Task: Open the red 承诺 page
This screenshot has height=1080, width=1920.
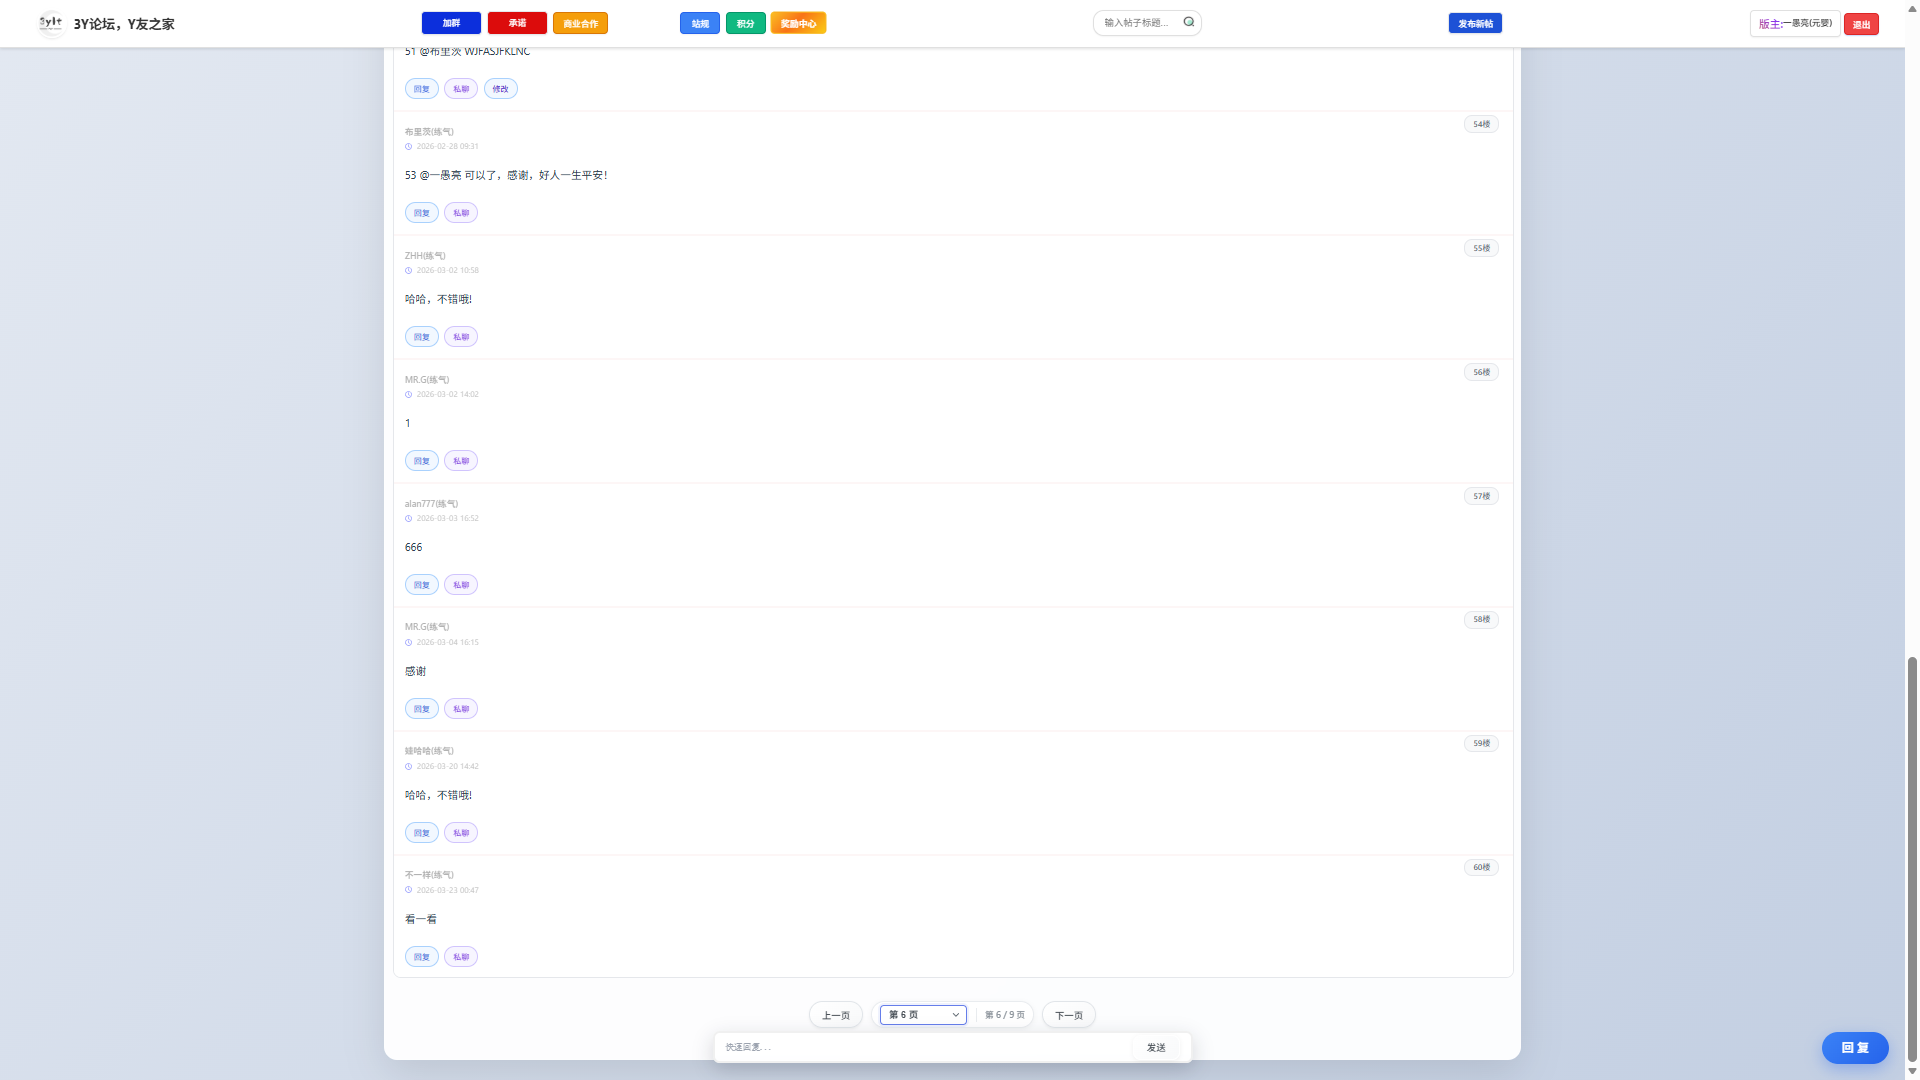Action: pyautogui.click(x=517, y=23)
